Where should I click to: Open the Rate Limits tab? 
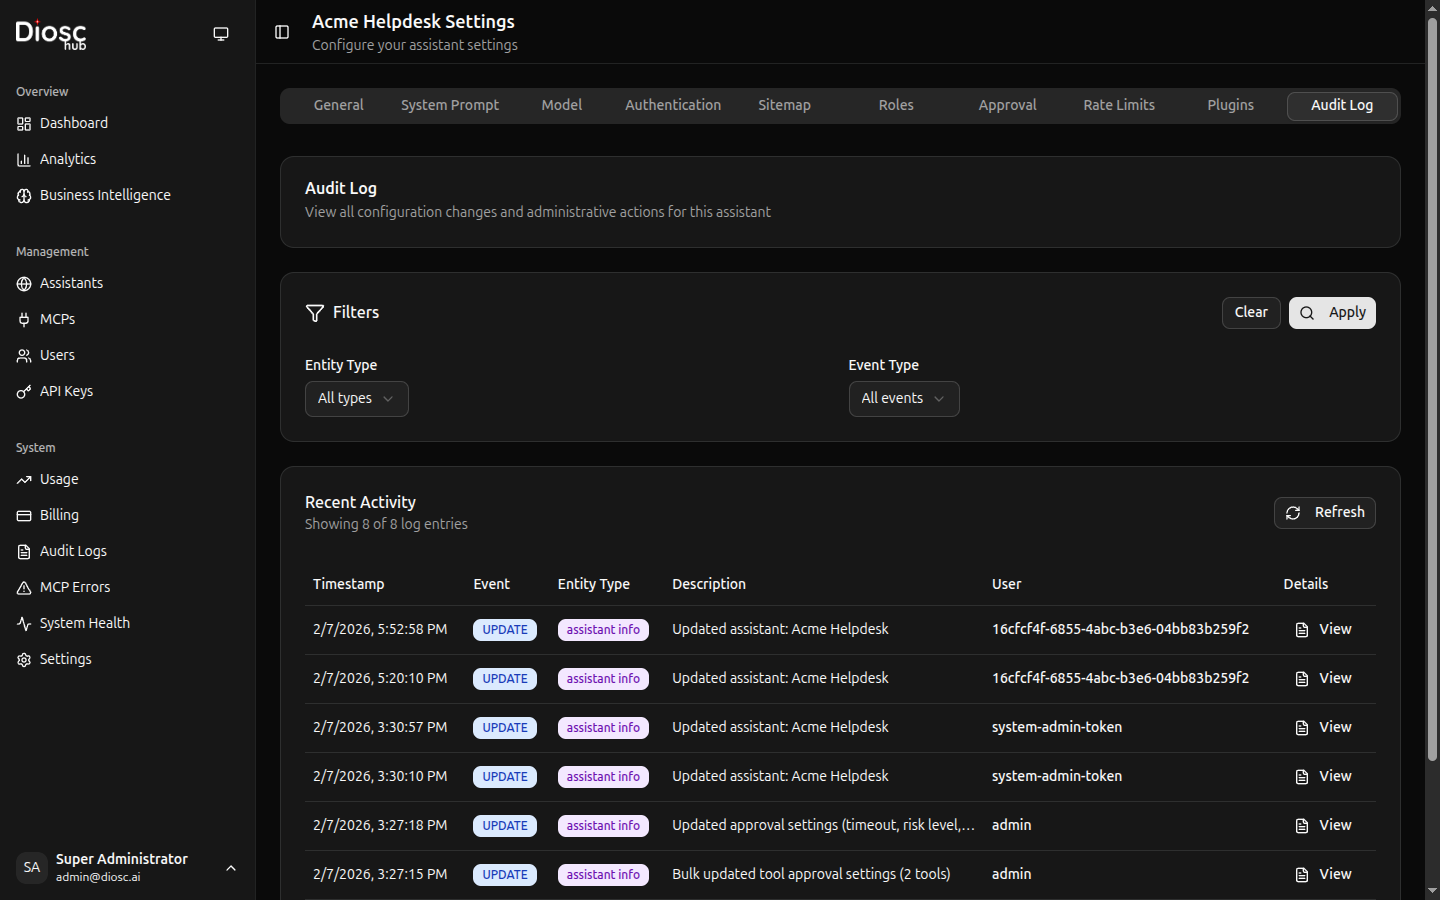[x=1118, y=106]
